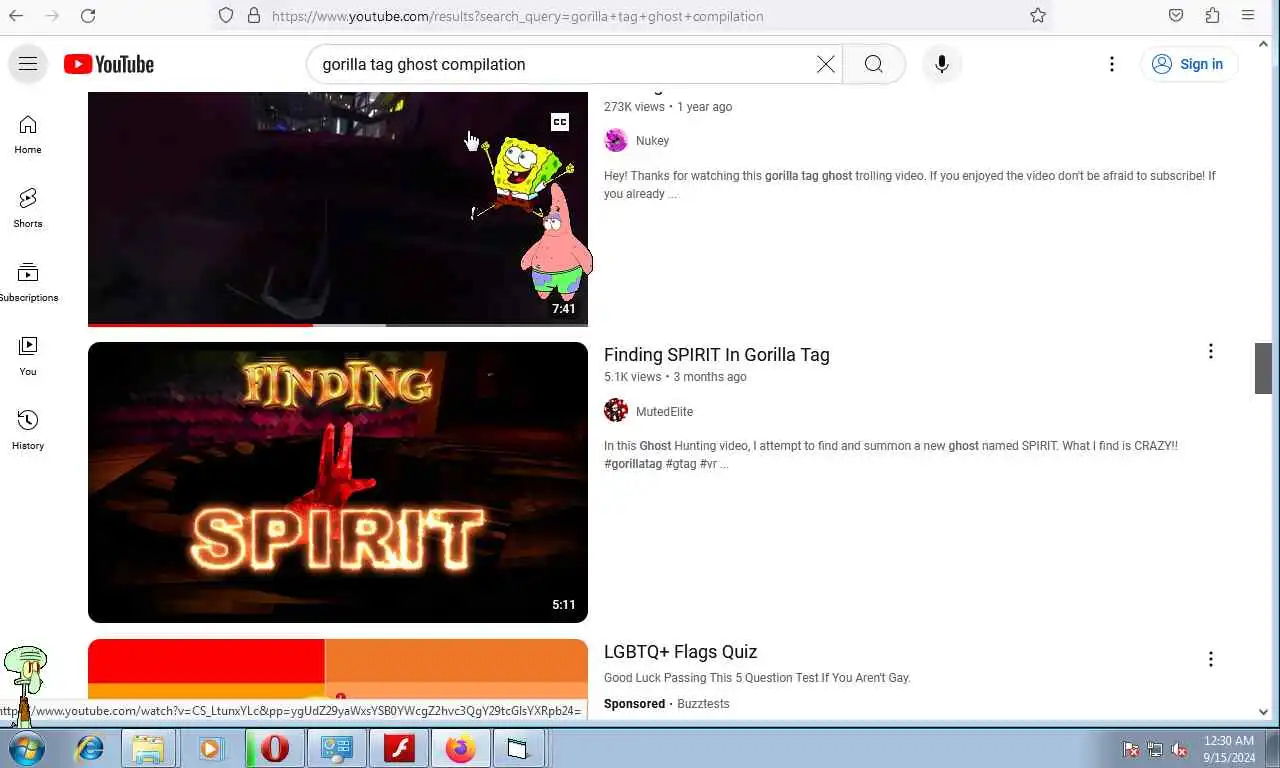Open the Pocket save icon
The height and width of the screenshot is (768, 1280).
[x=1176, y=16]
